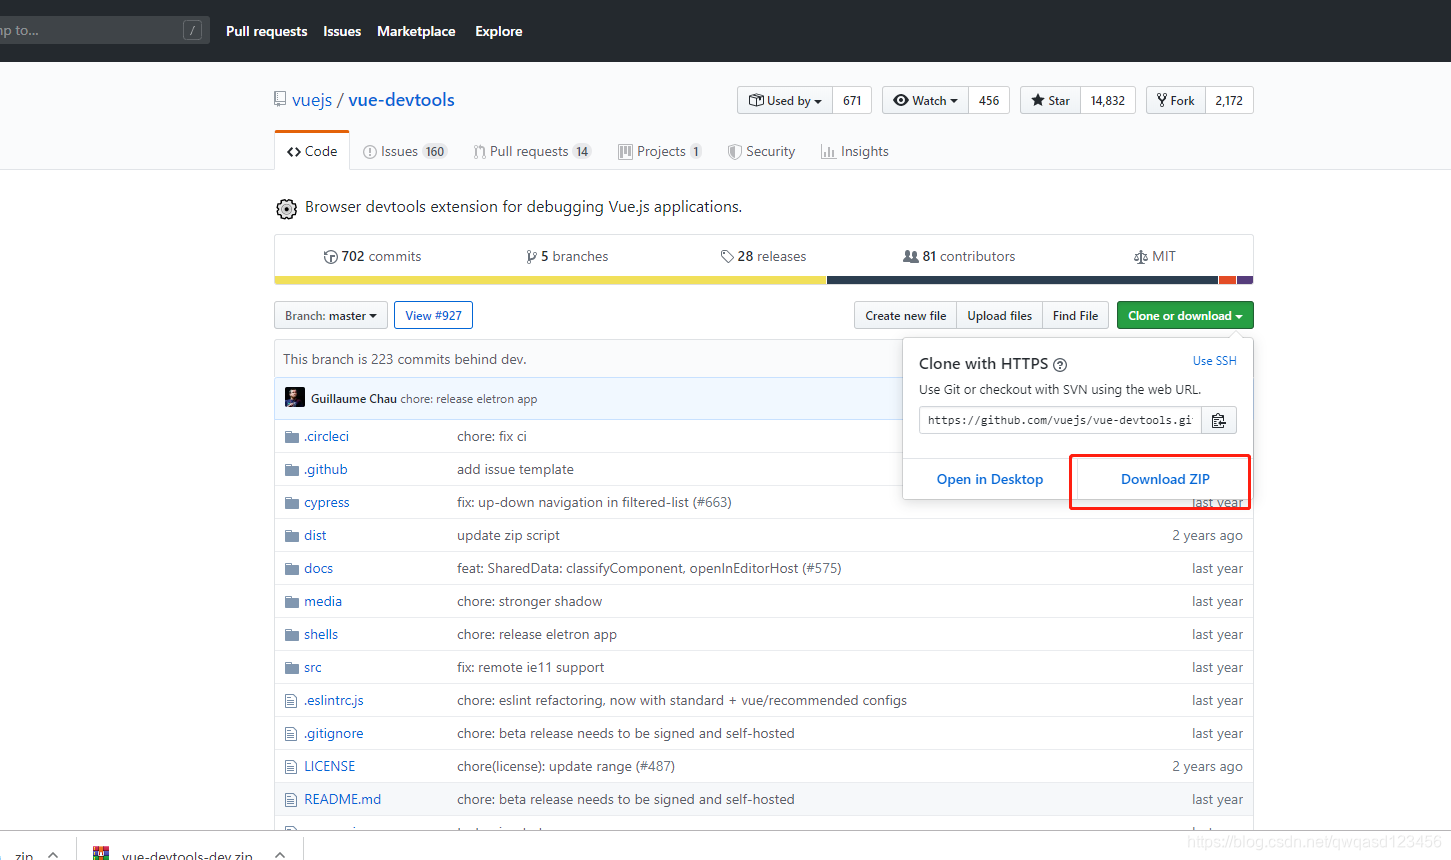The image size is (1451, 860).
Task: Click the media folder icon
Action: pos(292,602)
